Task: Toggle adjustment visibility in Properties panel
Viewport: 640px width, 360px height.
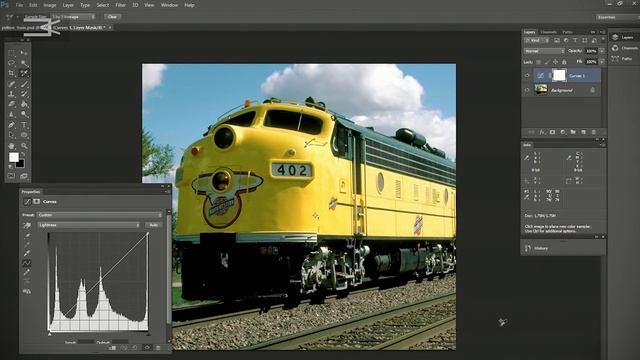Action: (147, 348)
